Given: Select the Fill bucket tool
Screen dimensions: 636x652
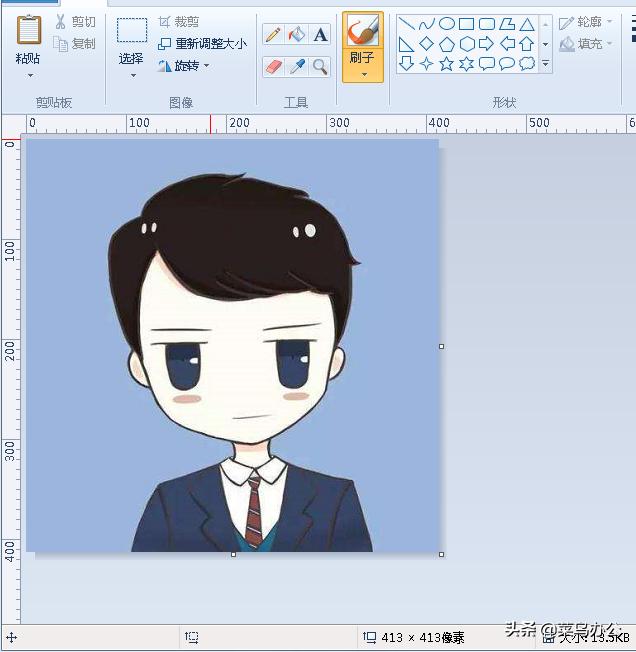Looking at the screenshot, I should click(x=296, y=34).
